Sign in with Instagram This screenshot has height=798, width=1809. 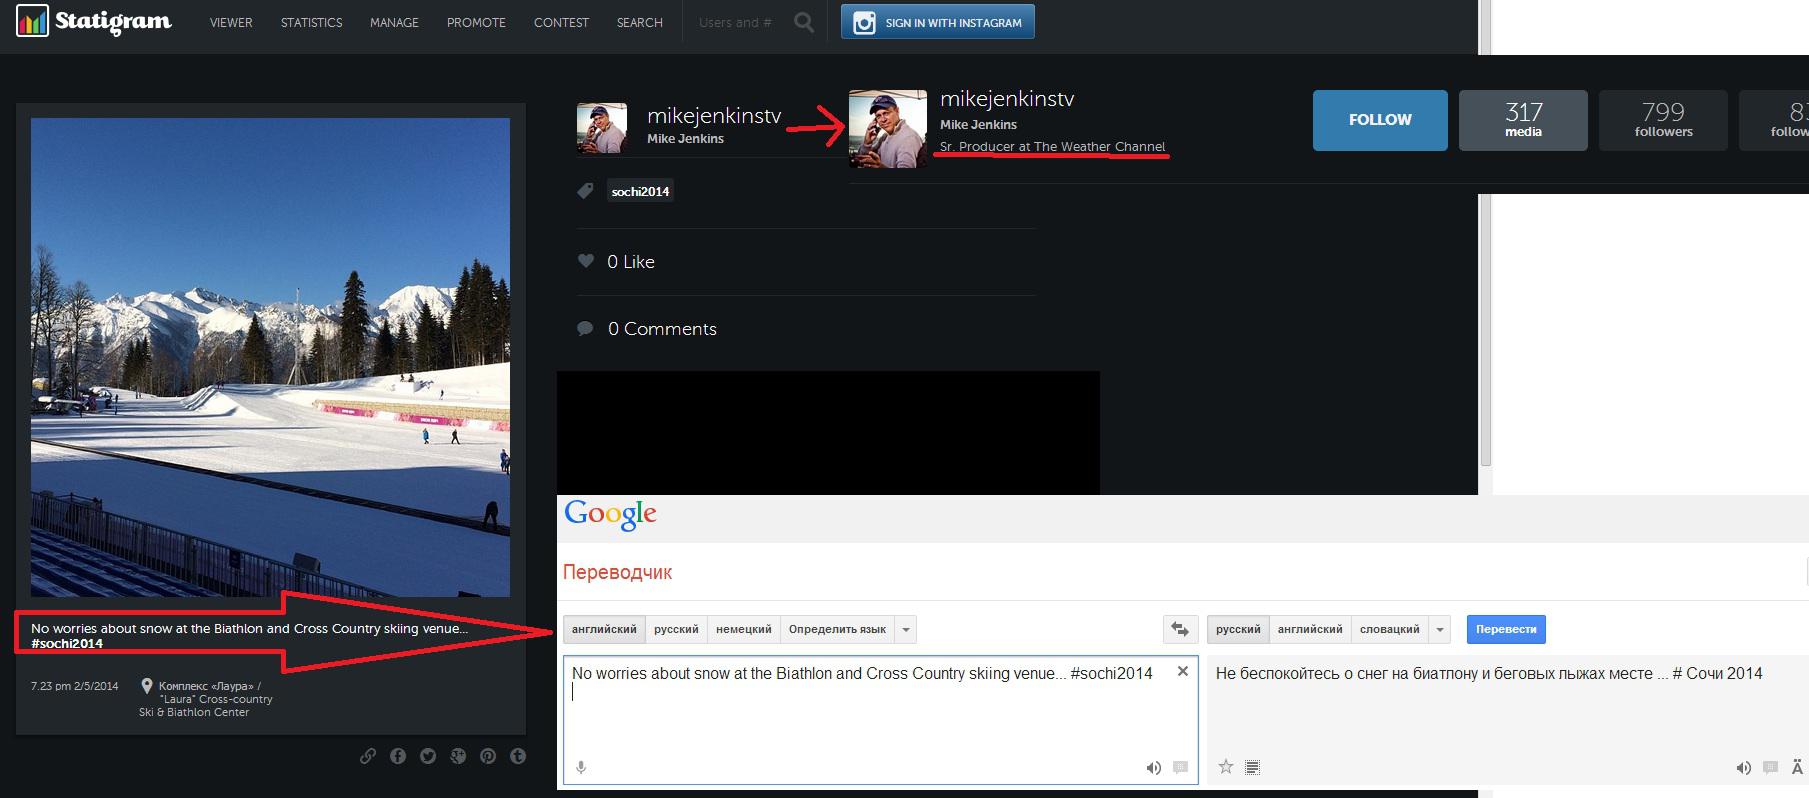point(937,22)
